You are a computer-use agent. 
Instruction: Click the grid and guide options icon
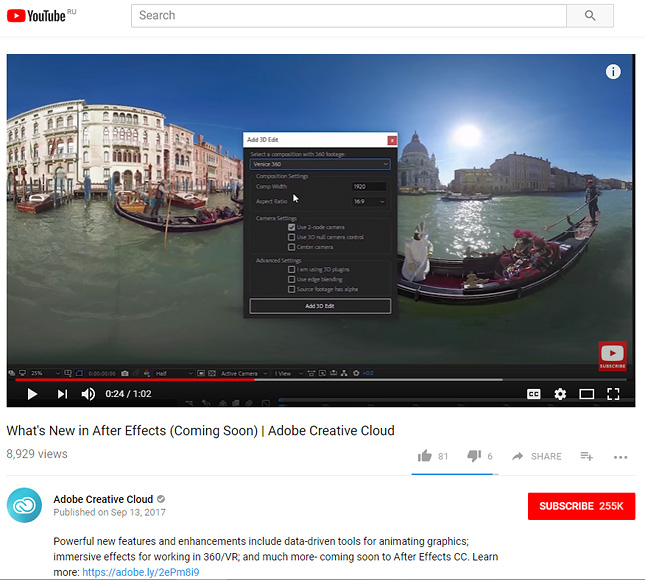tap(68, 373)
